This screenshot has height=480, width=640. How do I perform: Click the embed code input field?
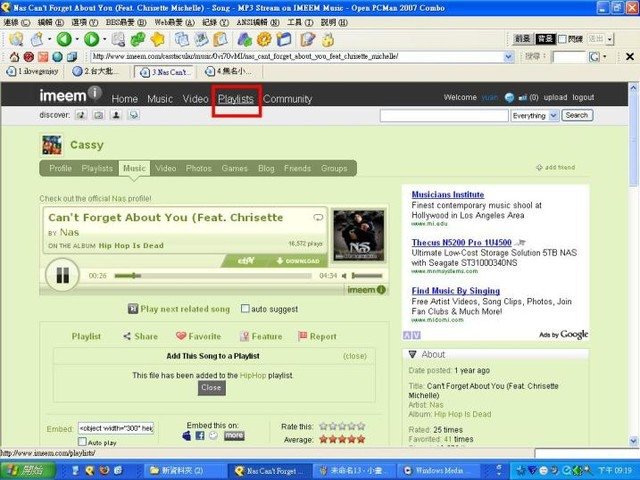pyautogui.click(x=116, y=428)
